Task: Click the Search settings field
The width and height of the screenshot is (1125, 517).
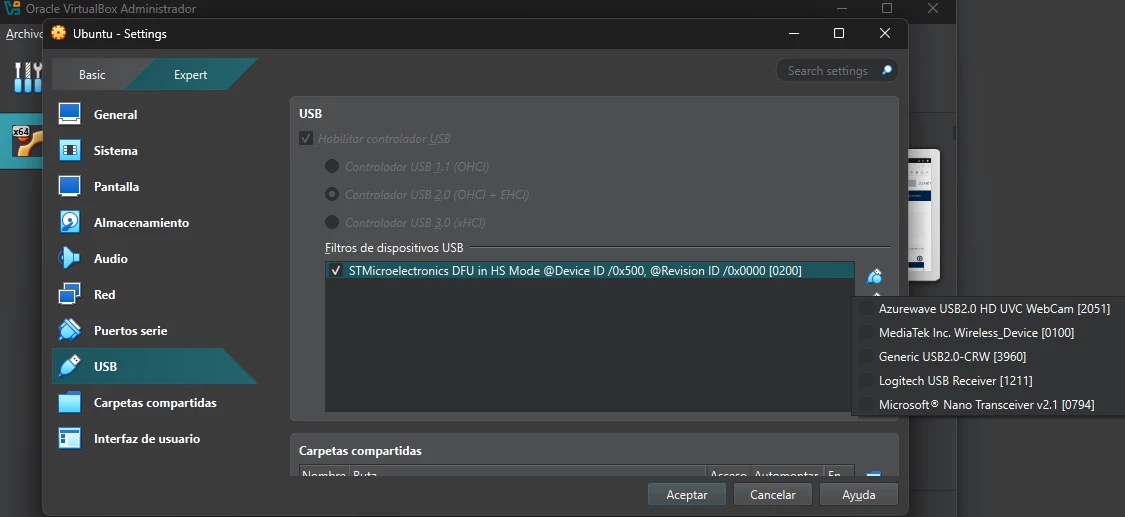Action: (x=837, y=70)
